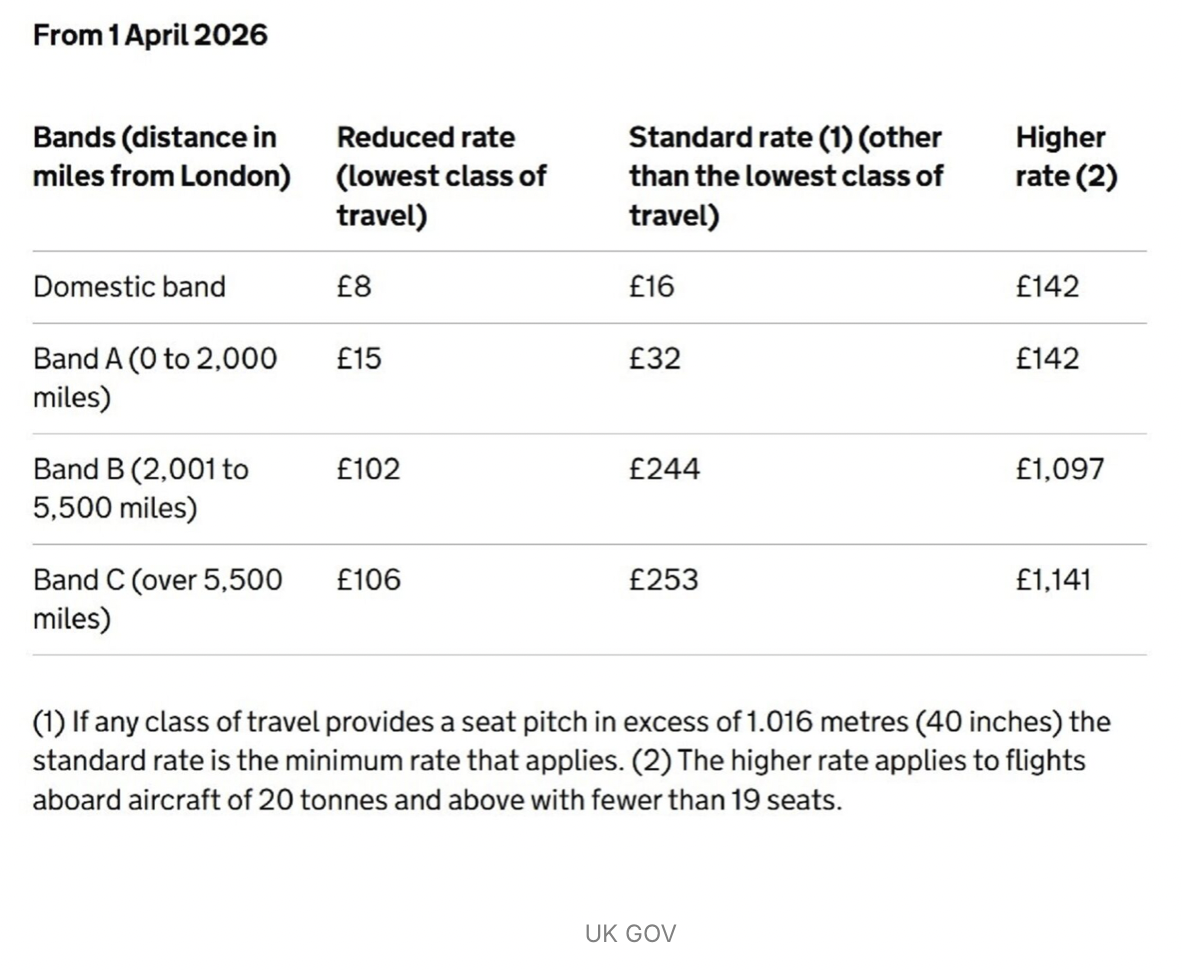The image size is (1182, 970).
Task: Click the "Domestic band" row label
Action: point(129,287)
